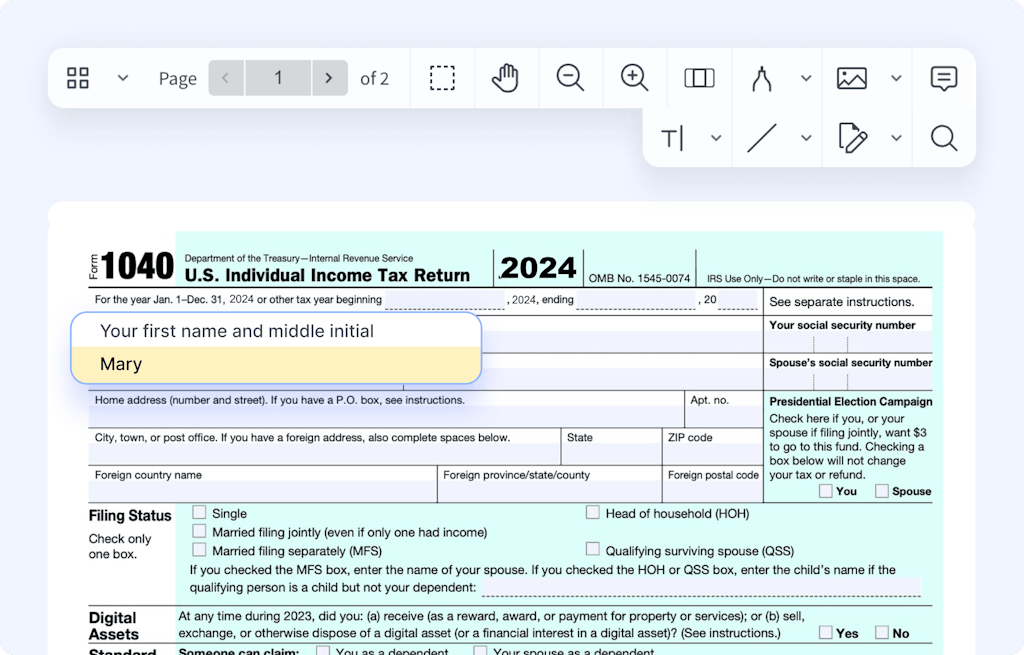Select the pen drawing tool

tap(762, 78)
